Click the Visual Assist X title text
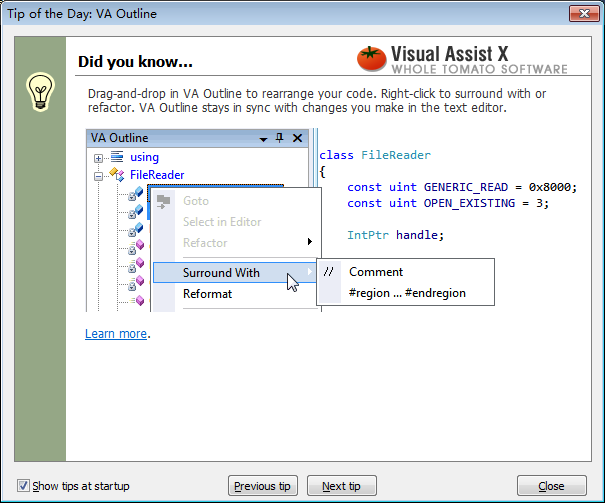The width and height of the screenshot is (605, 503). click(x=449, y=54)
